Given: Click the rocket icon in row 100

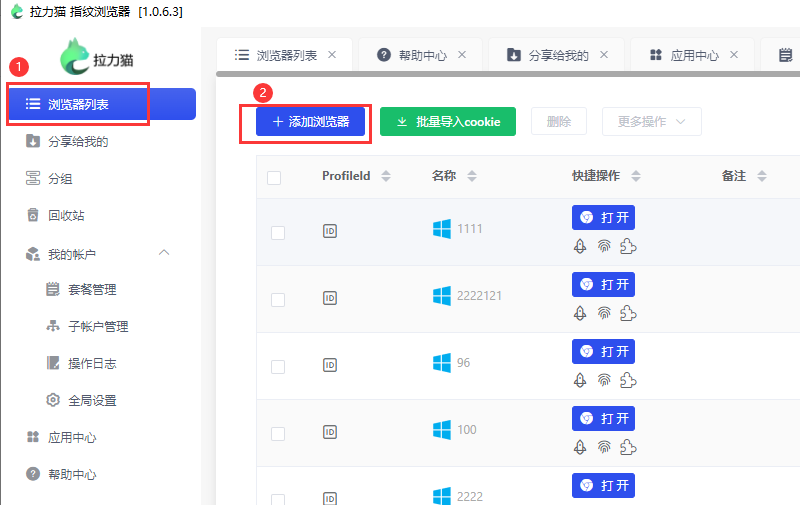Looking at the screenshot, I should tap(580, 447).
